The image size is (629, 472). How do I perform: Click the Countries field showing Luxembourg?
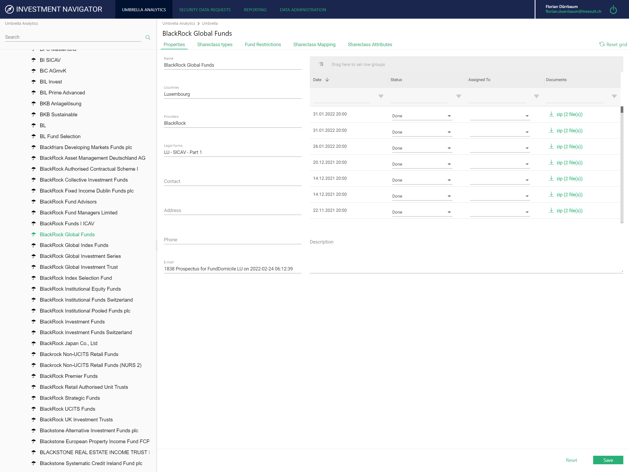click(233, 94)
